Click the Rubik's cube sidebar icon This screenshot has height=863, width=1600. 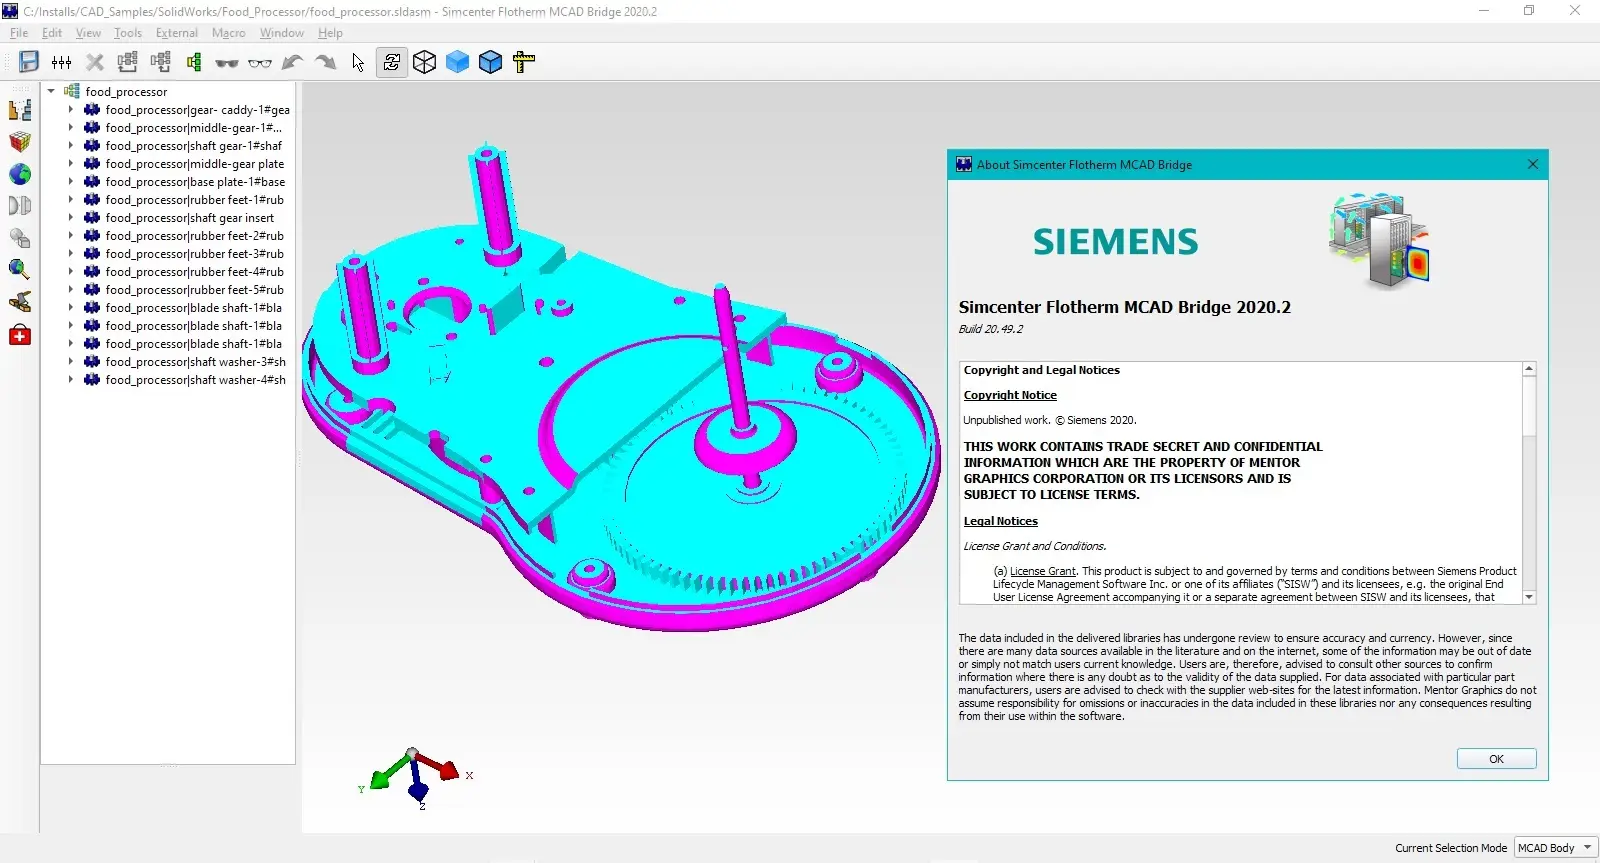click(20, 142)
